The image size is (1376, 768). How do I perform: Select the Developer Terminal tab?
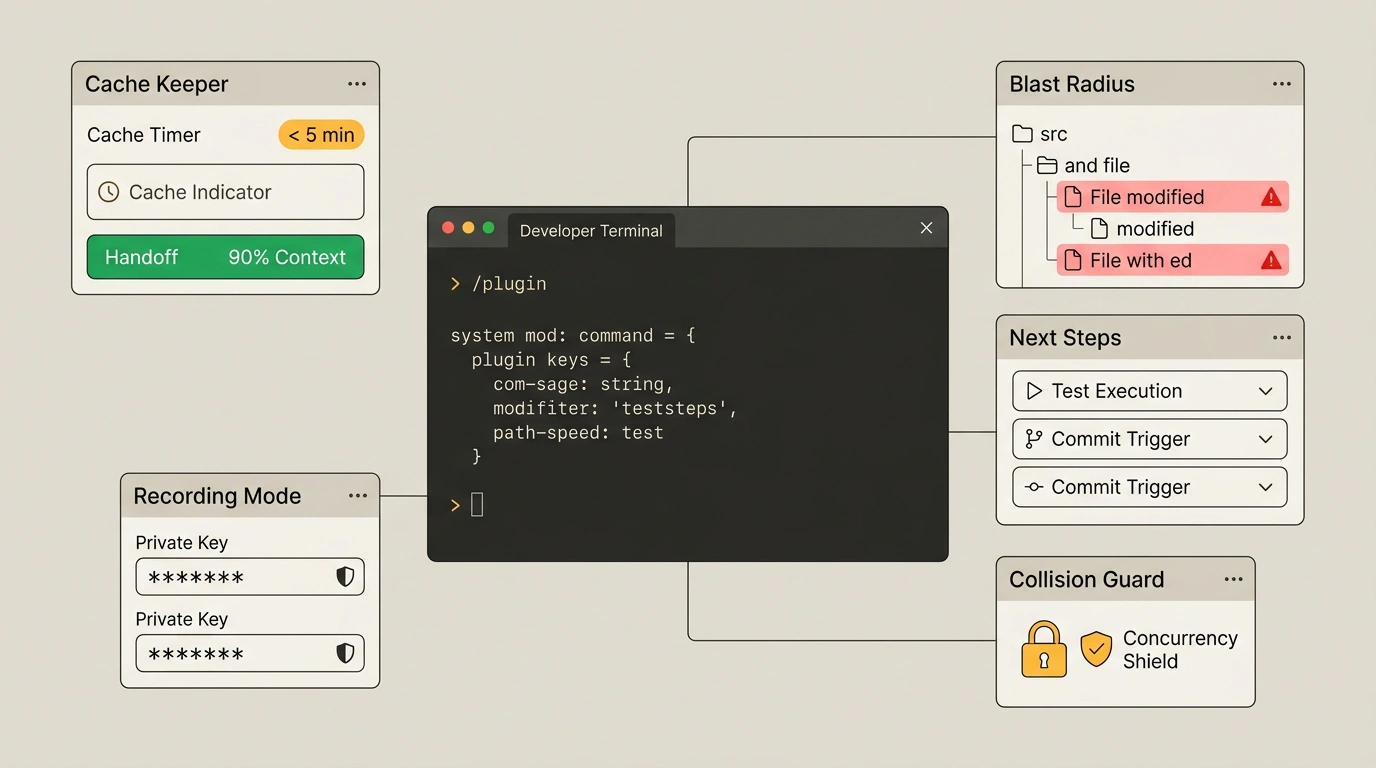point(591,230)
